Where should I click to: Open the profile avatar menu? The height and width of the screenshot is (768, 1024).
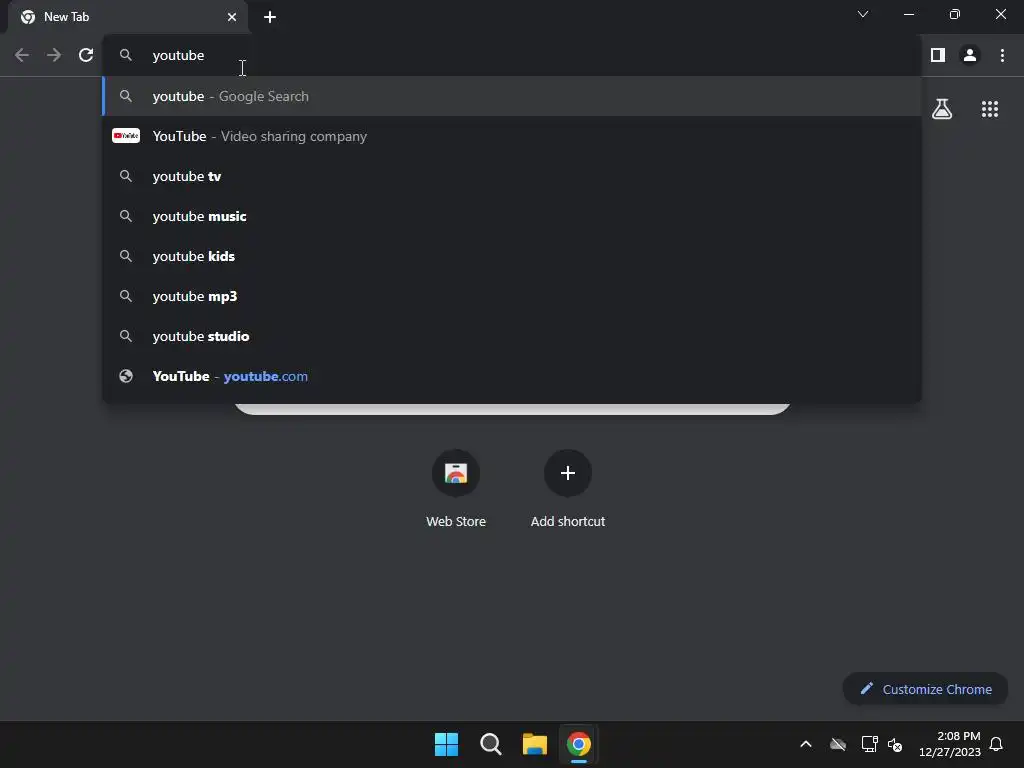[970, 56]
